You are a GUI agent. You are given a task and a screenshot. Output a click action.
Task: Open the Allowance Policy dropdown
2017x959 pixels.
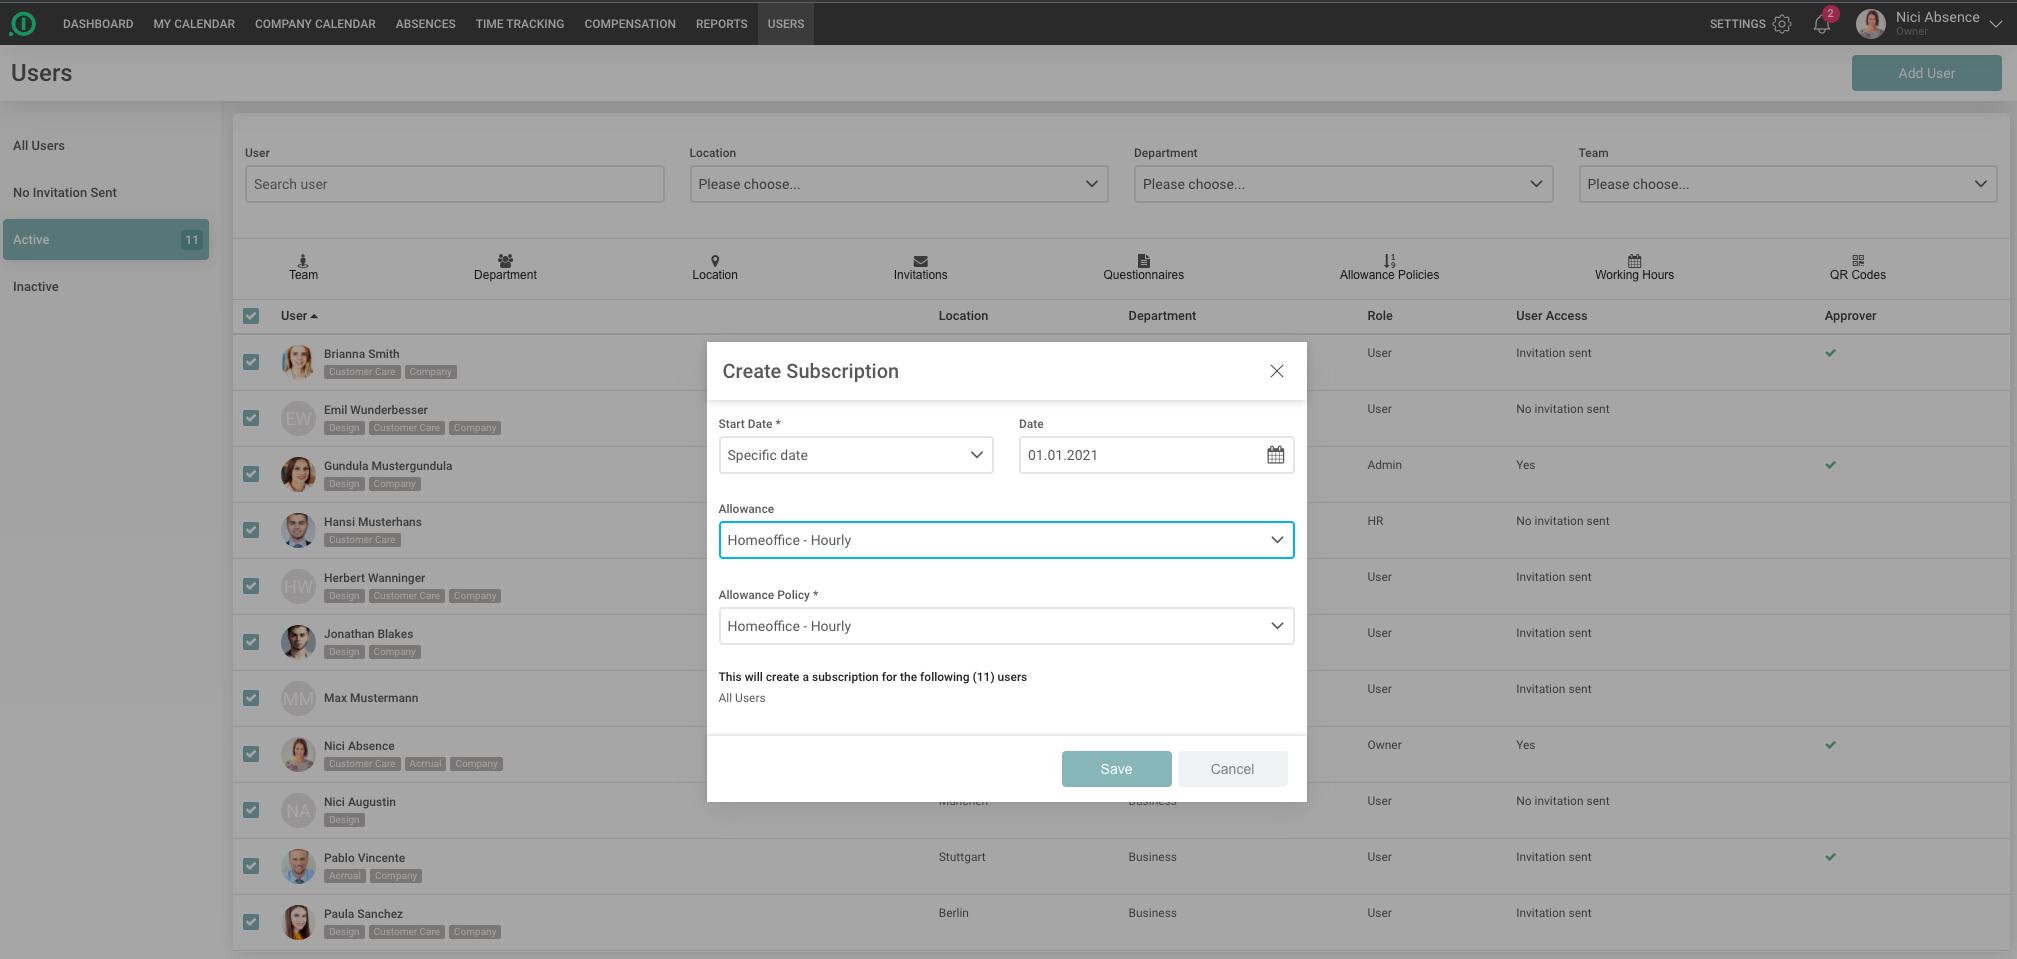[1005, 626]
